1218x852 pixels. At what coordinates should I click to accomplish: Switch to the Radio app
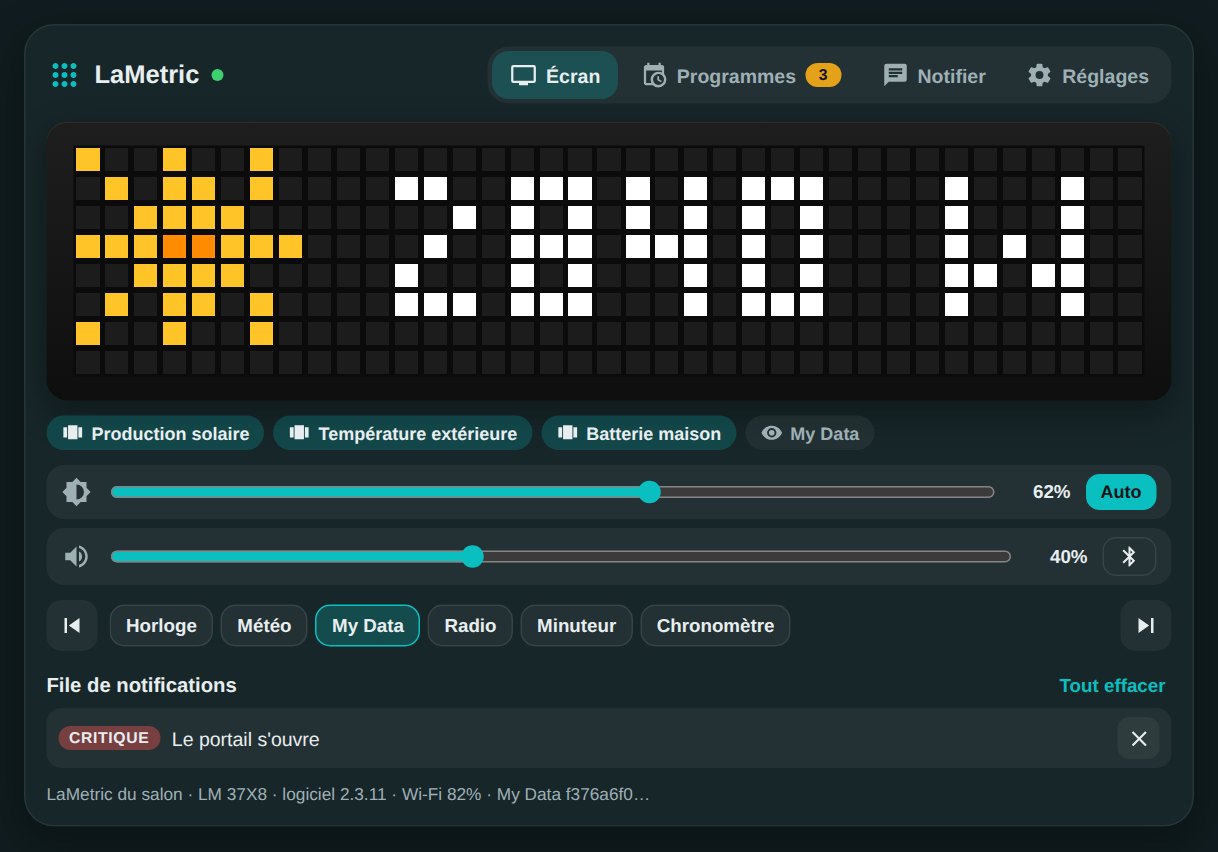tap(470, 626)
